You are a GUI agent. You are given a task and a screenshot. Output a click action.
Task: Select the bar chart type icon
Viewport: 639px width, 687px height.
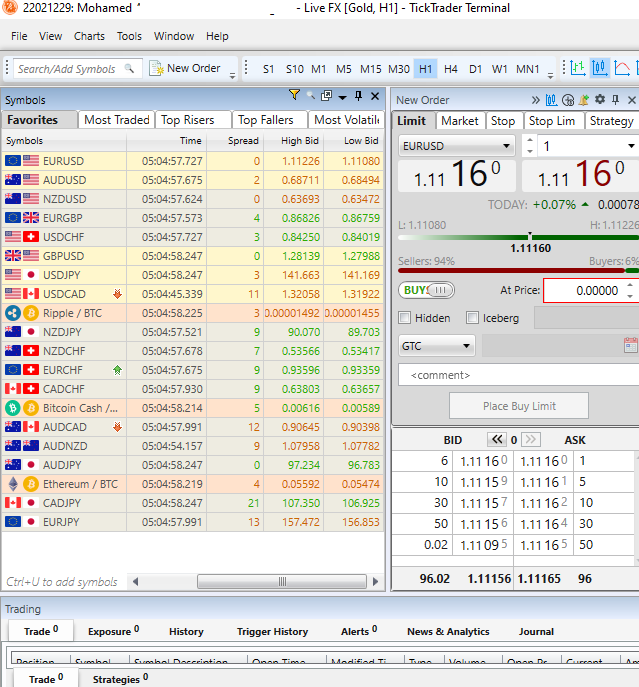pyautogui.click(x=578, y=68)
